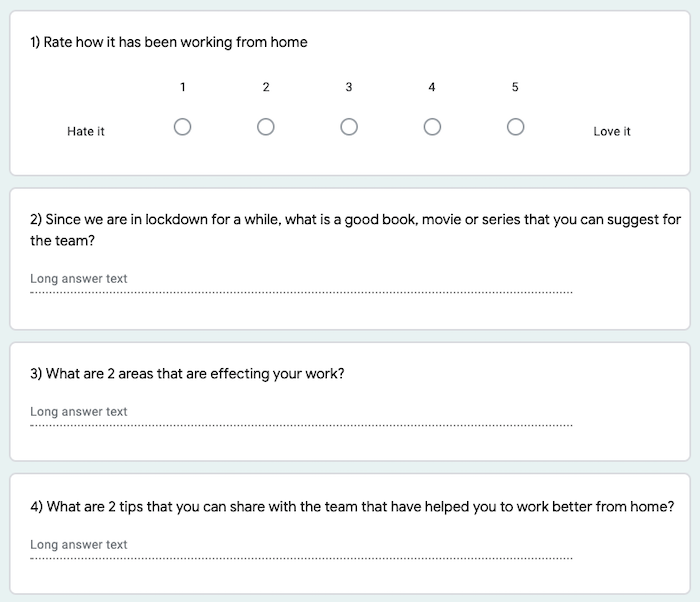
Task: Pick rating 5 next to Love it
Action: (515, 127)
